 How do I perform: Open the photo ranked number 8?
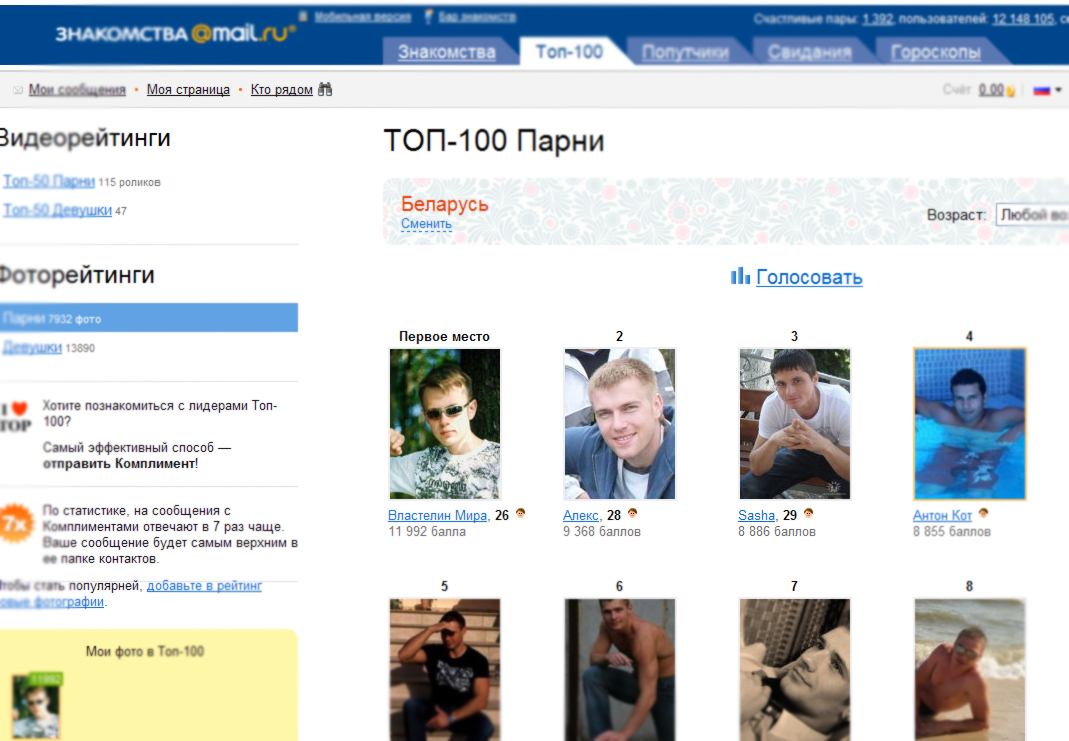coord(969,669)
